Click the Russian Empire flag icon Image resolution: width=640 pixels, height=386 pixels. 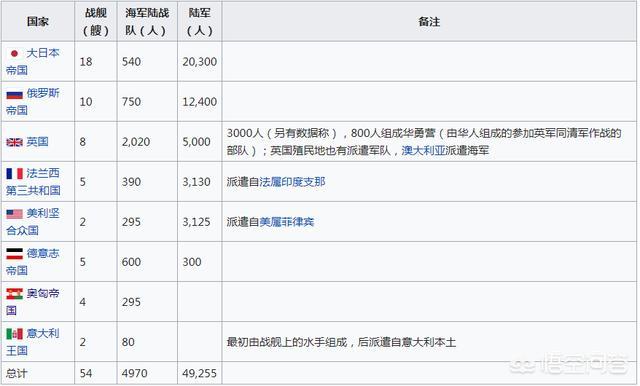click(x=14, y=95)
